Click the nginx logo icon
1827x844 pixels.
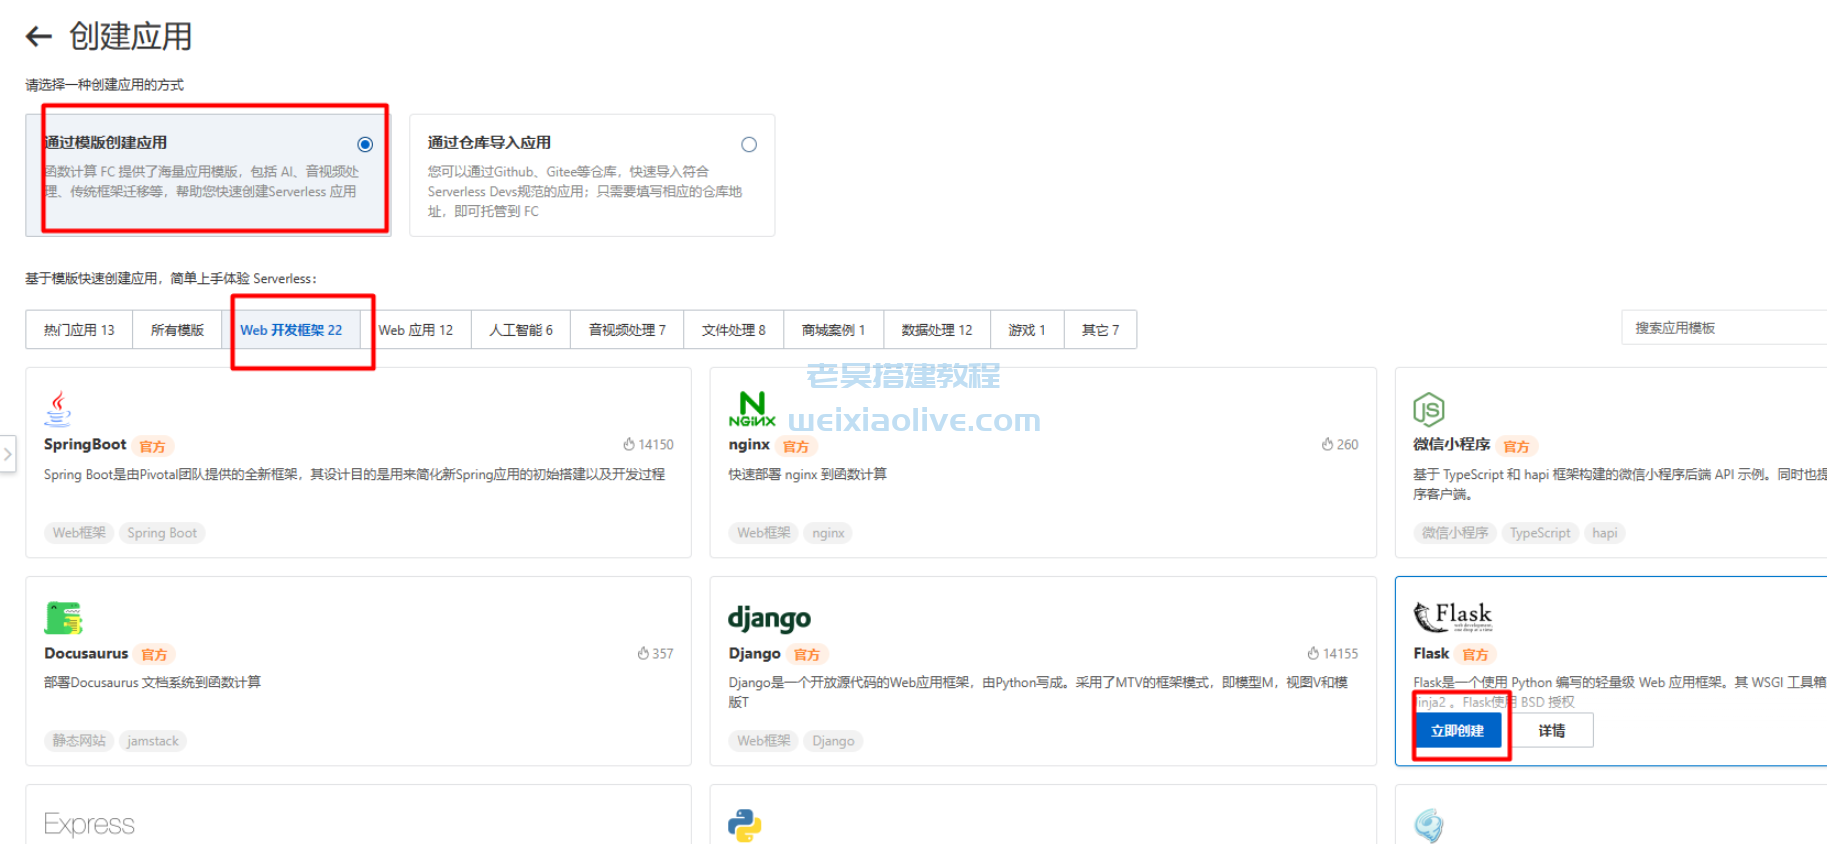(752, 409)
